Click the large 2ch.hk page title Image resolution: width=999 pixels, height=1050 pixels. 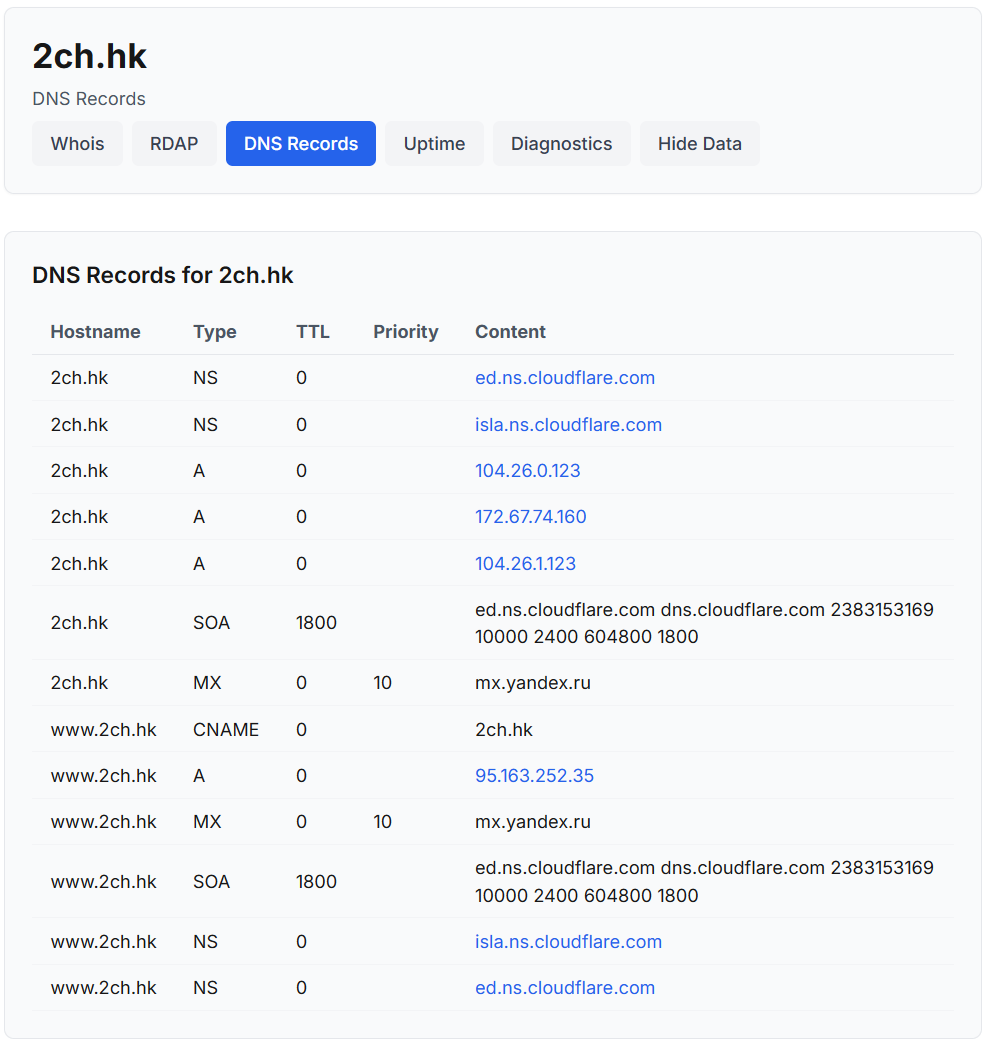coord(89,57)
